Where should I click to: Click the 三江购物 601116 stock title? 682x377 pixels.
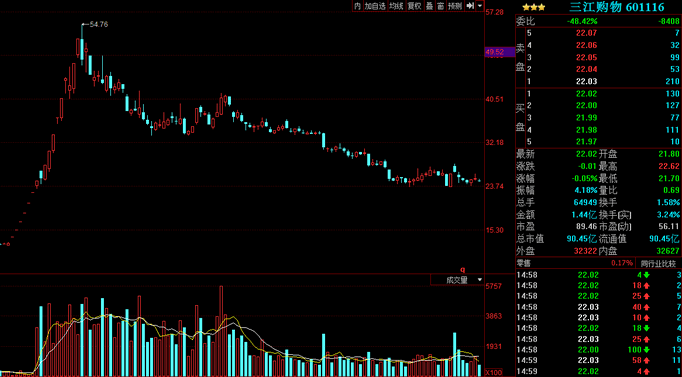coord(617,7)
